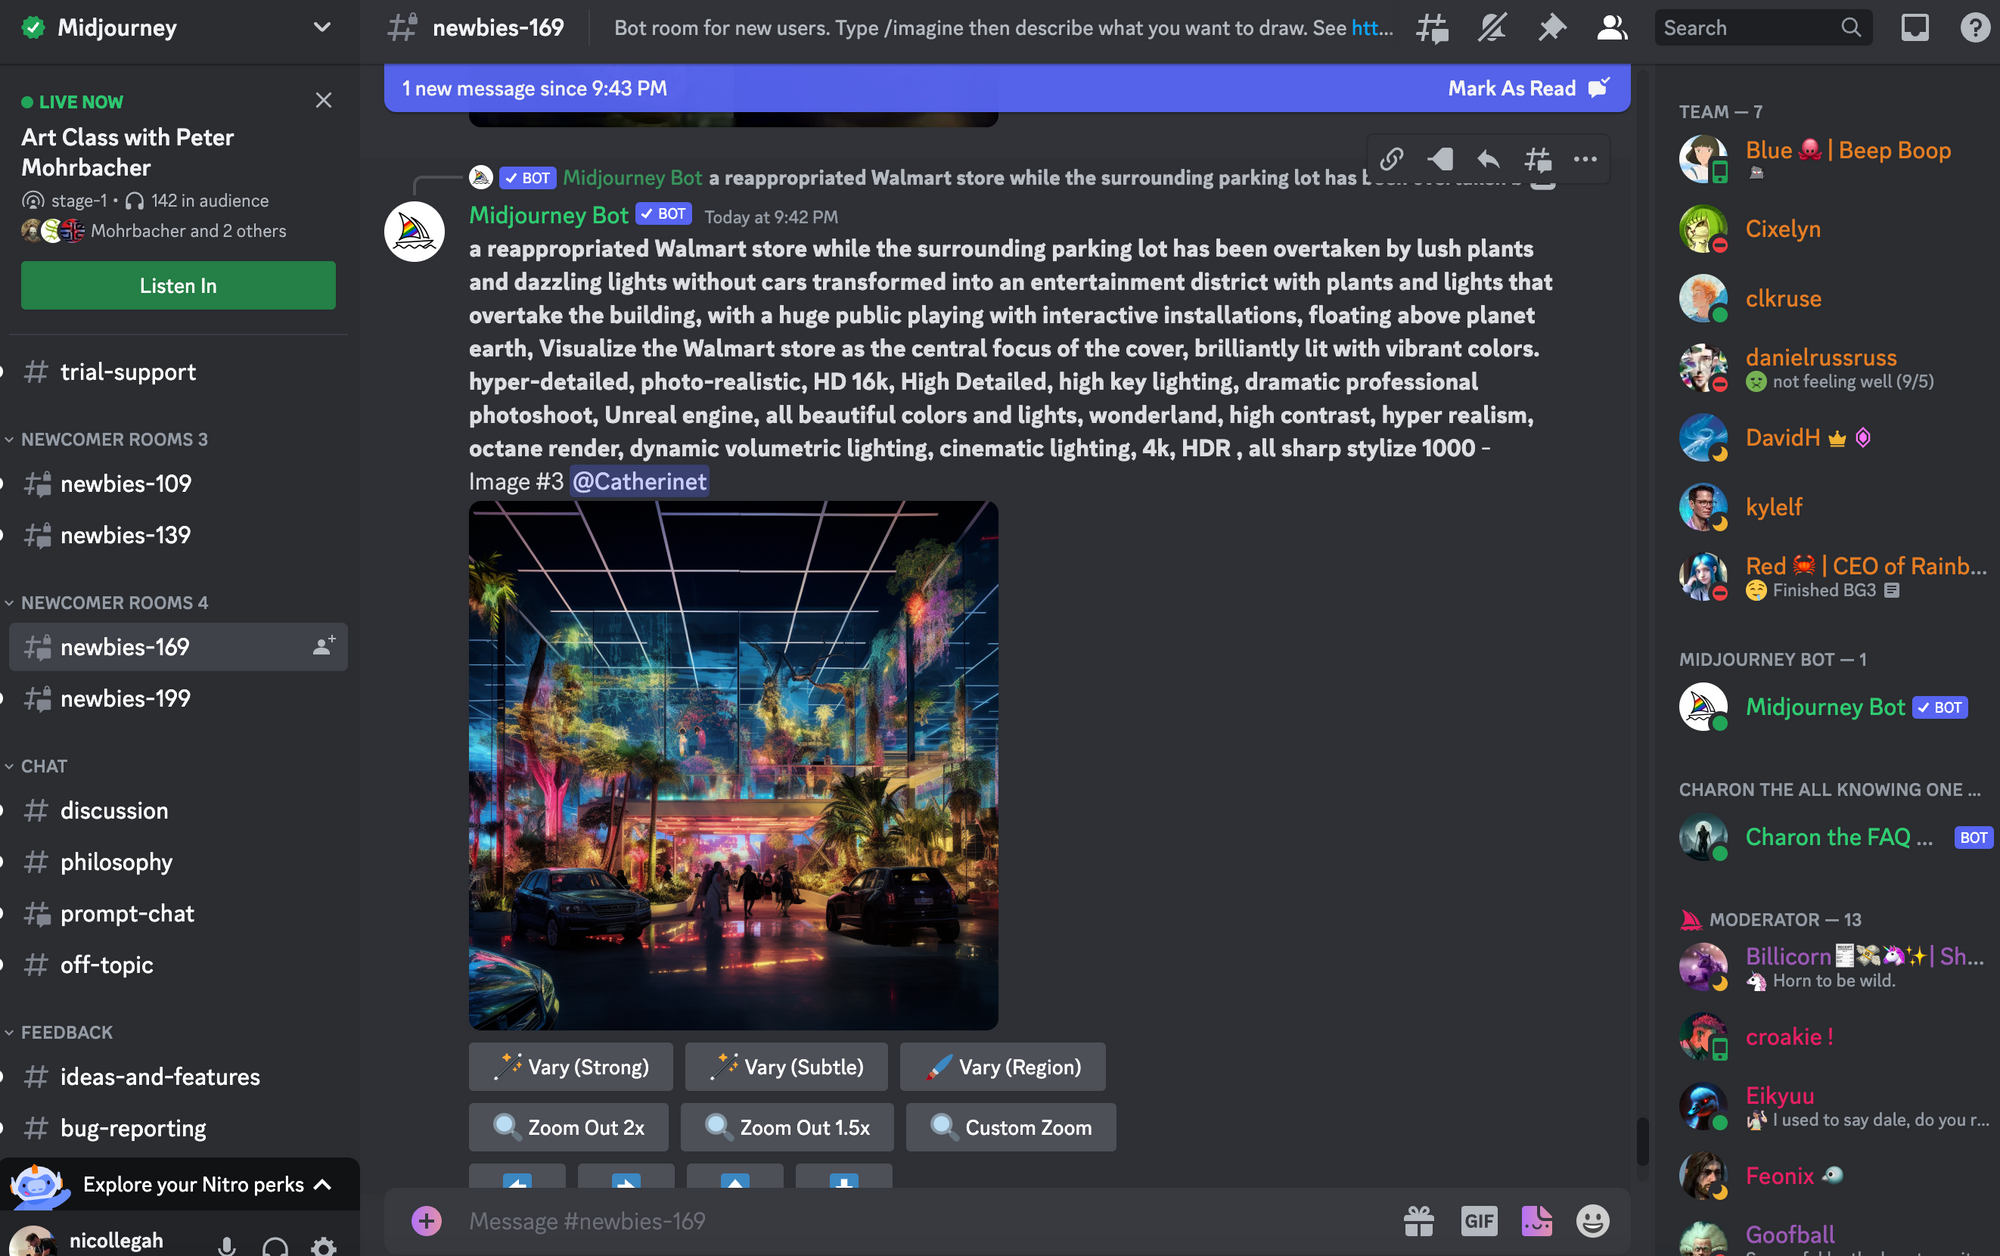Click the chat scrollbar thumb
The height and width of the screenshot is (1256, 2000).
[x=1641, y=1141]
